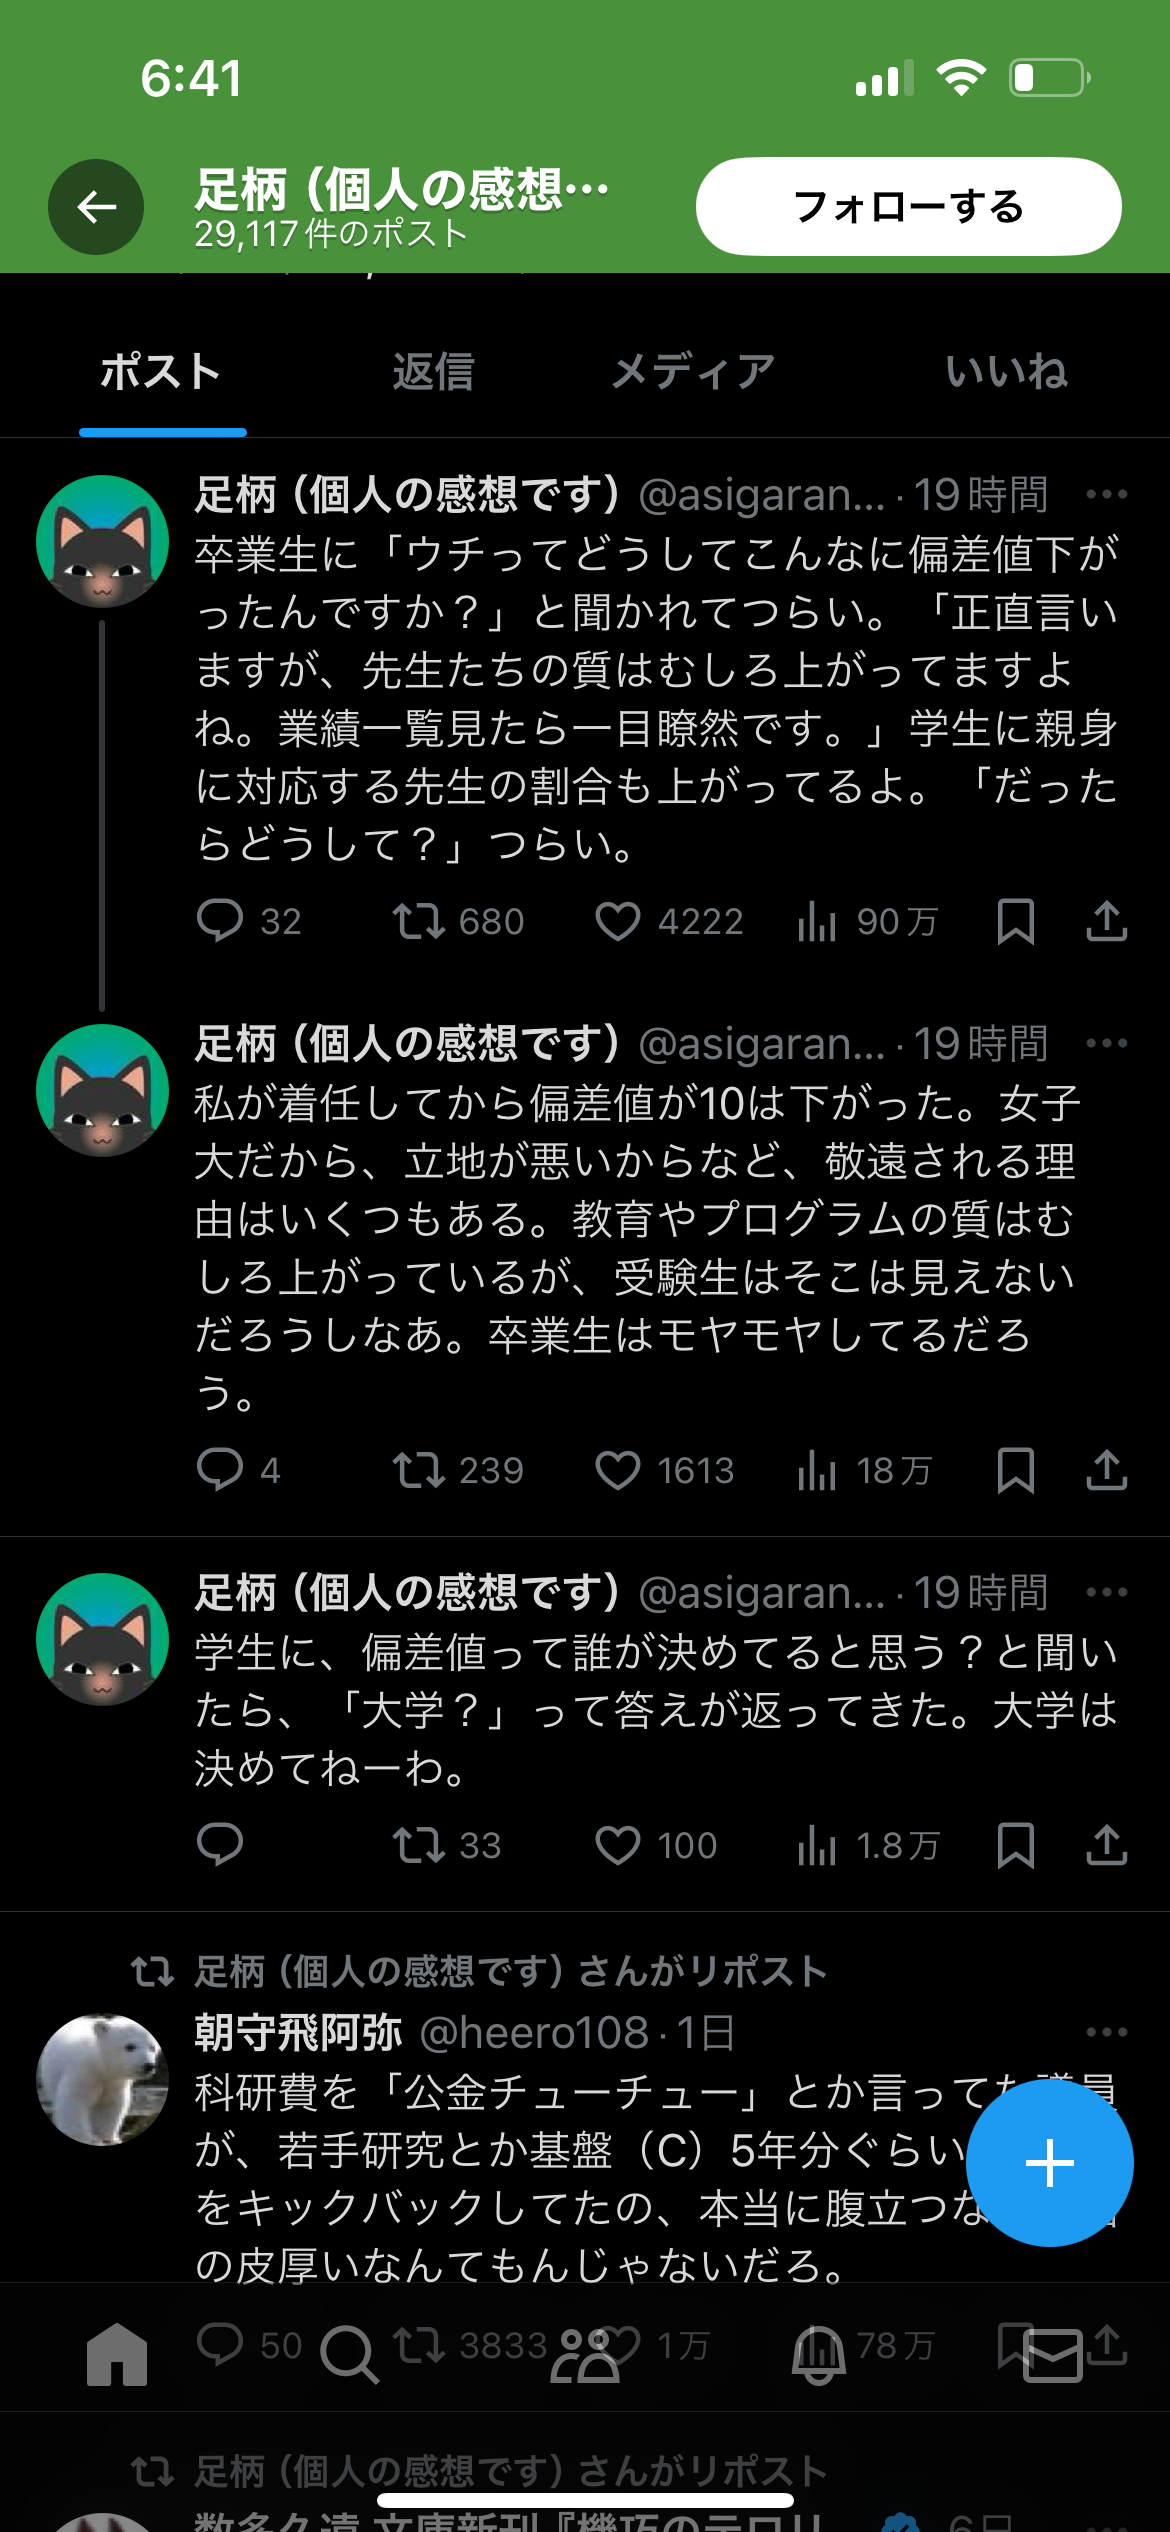This screenshot has width=1170, height=2532.
Task: View analytics showing 18万 views
Action: point(817,1470)
